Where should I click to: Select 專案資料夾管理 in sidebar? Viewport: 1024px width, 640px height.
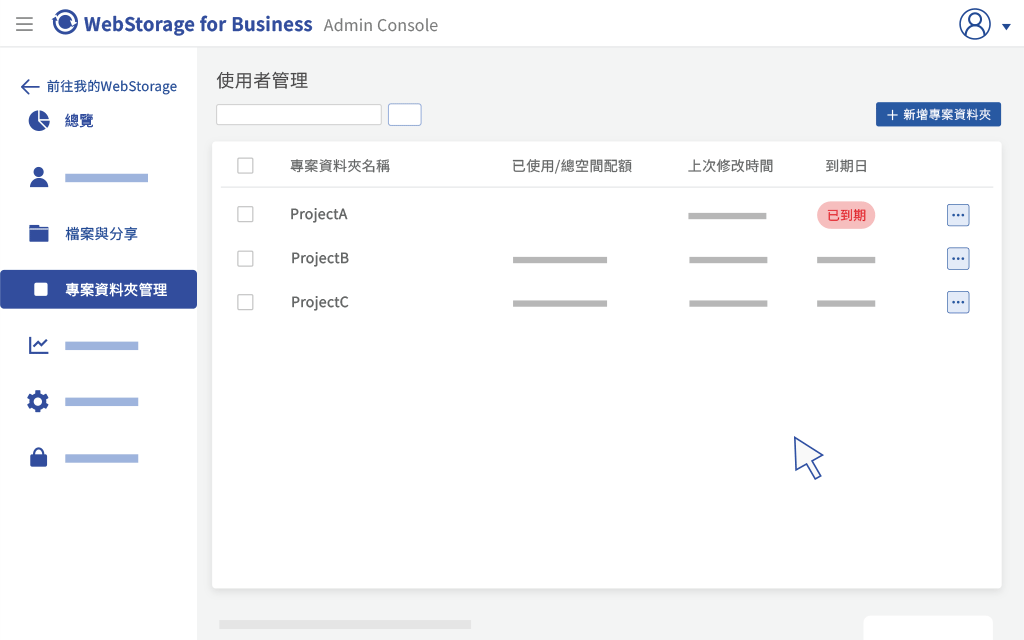click(98, 289)
